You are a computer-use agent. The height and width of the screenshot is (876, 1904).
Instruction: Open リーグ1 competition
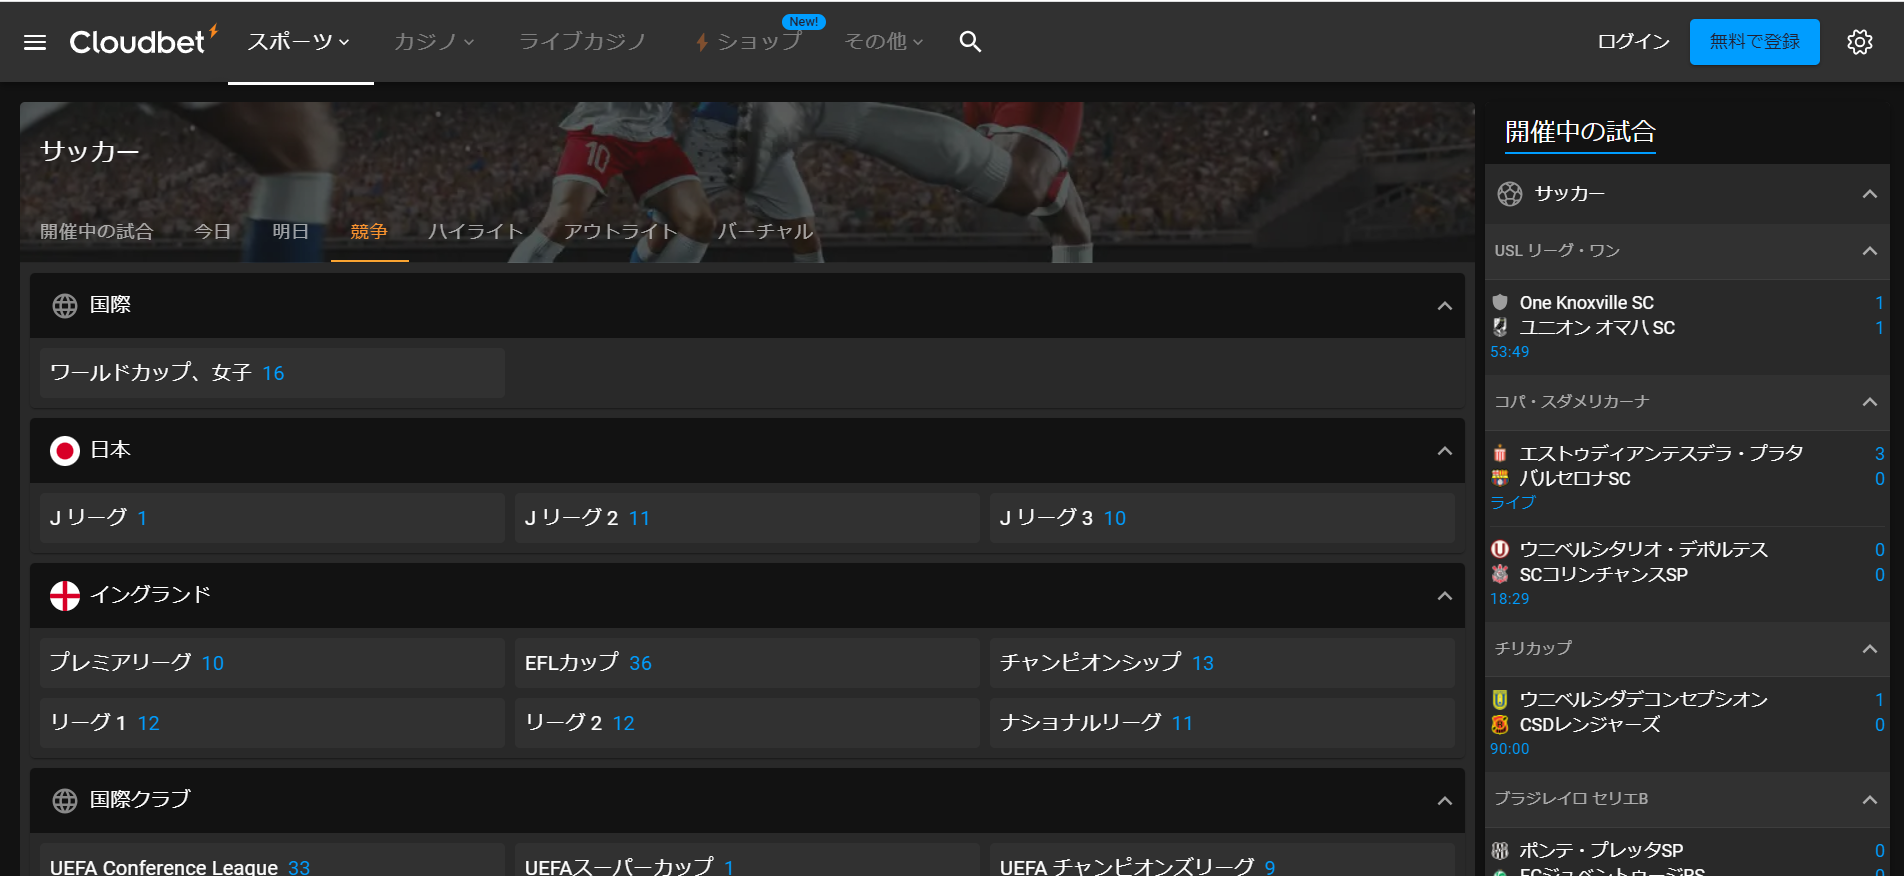pyautogui.click(x=272, y=723)
